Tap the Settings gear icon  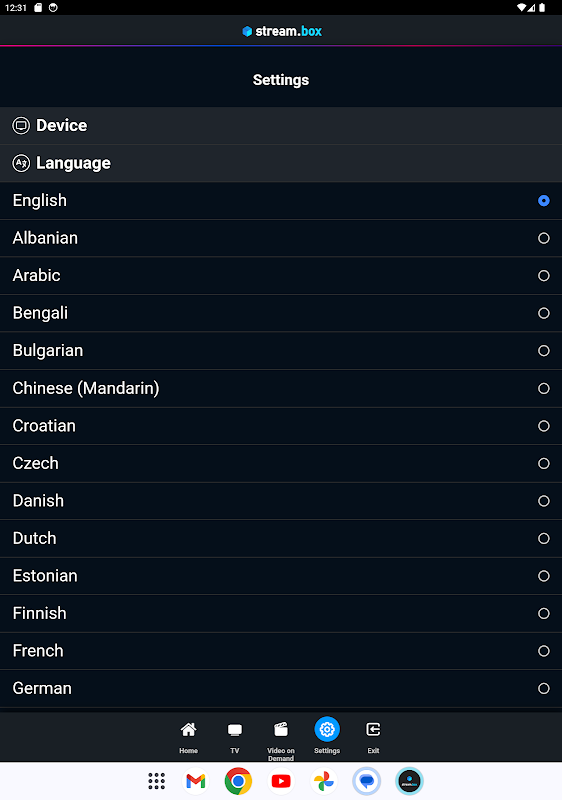[x=327, y=730]
